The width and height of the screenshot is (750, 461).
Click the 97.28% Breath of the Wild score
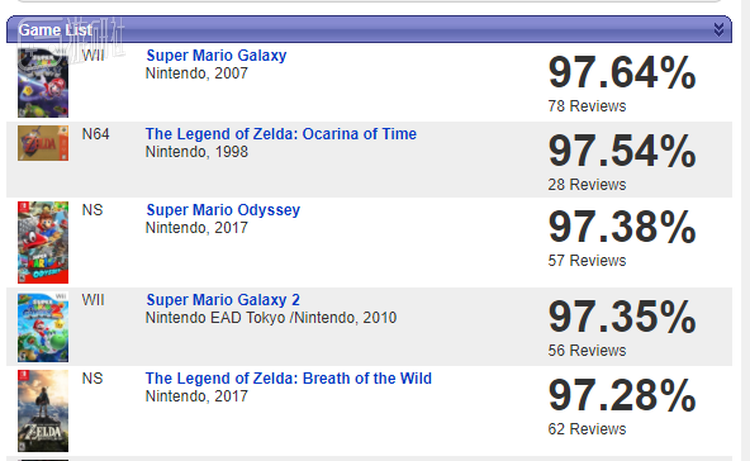pos(621,396)
